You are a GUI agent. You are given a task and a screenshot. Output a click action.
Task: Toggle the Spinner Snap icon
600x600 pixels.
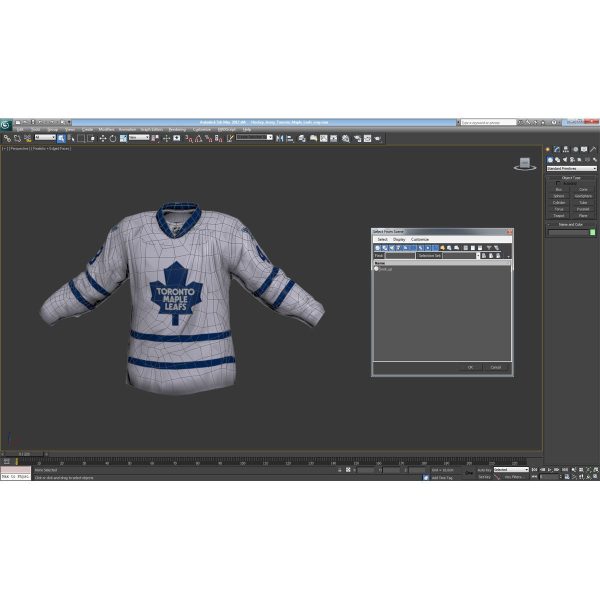tap(218, 139)
